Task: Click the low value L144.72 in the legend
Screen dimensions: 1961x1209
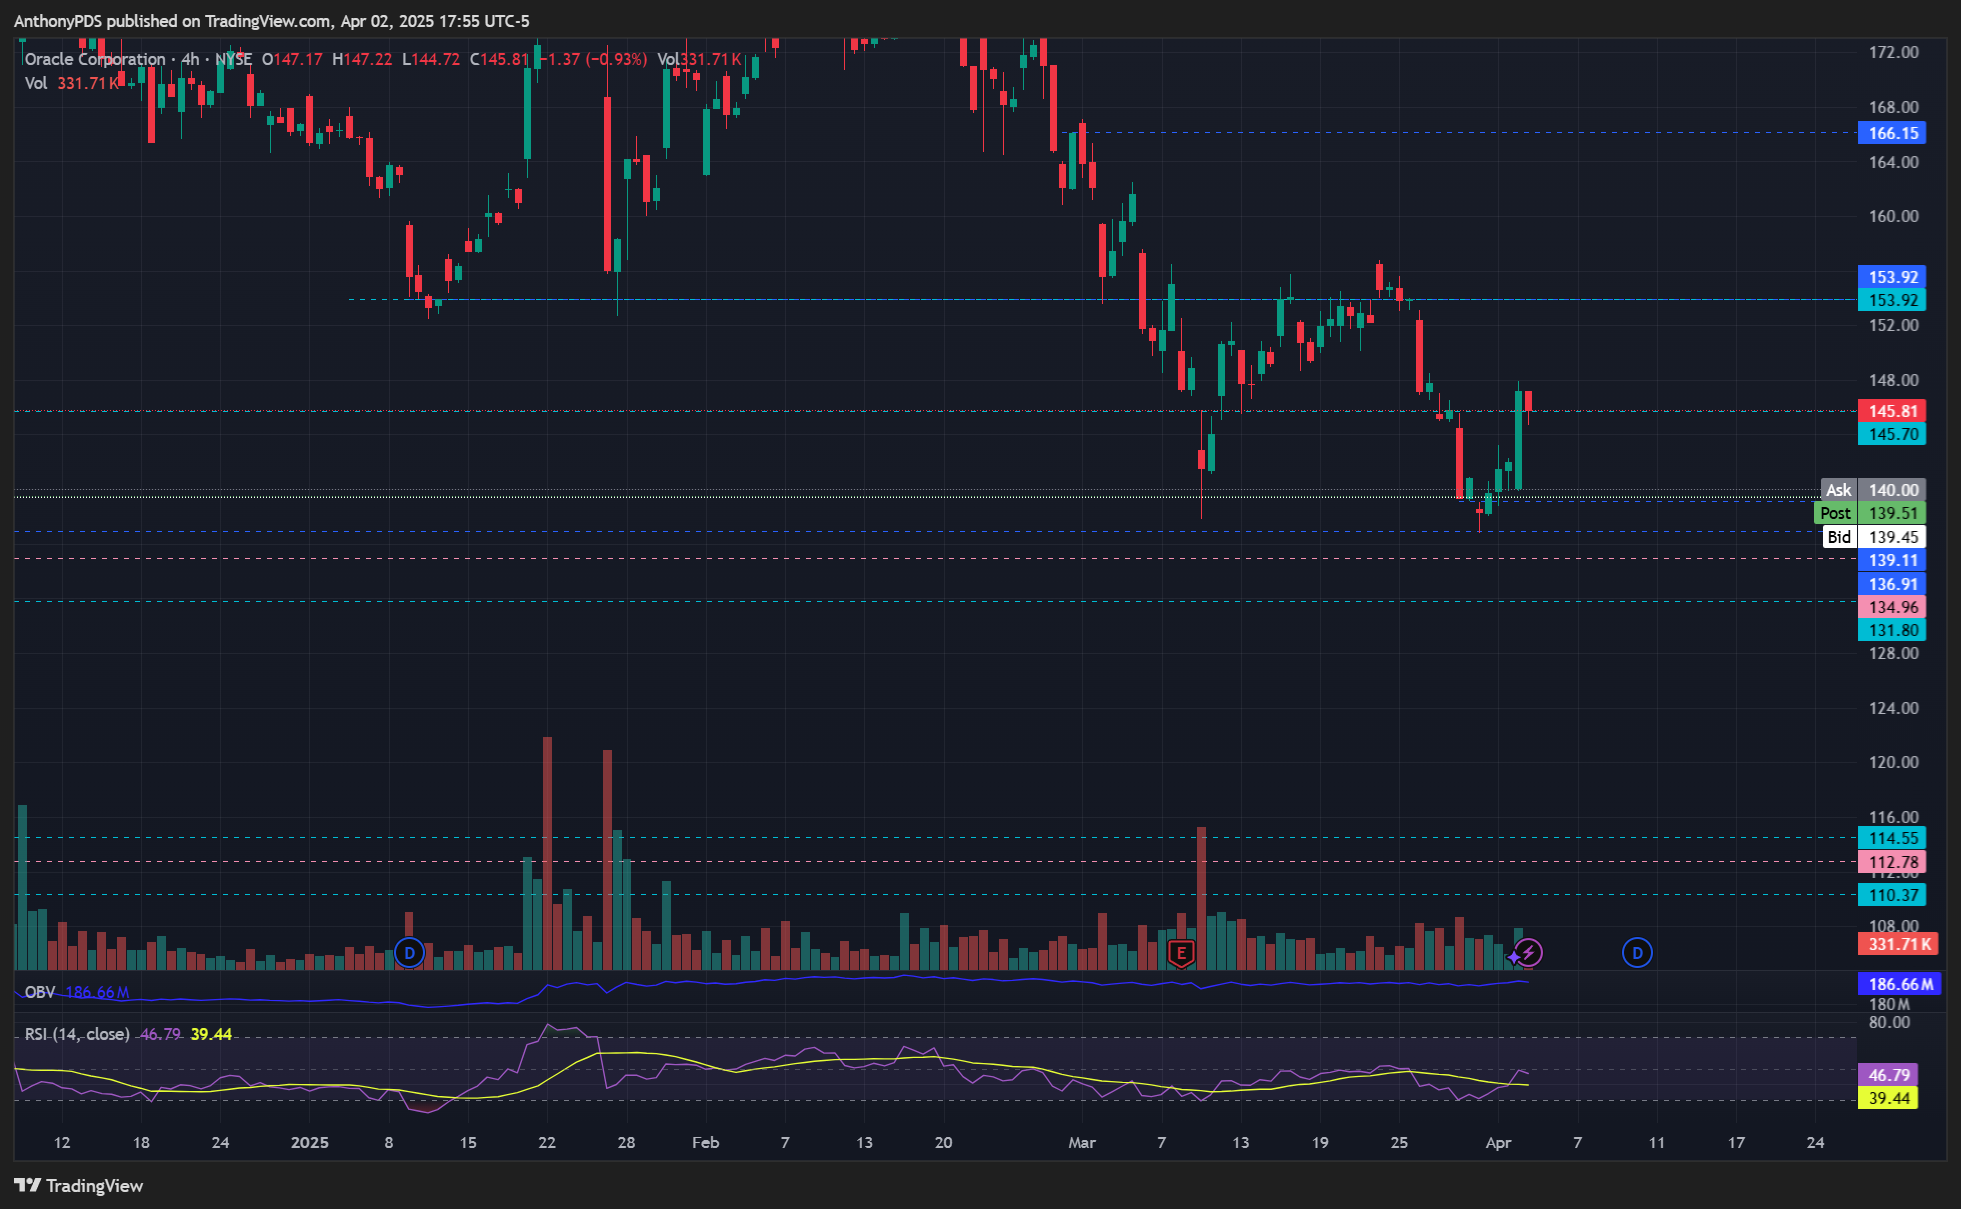Action: [431, 59]
